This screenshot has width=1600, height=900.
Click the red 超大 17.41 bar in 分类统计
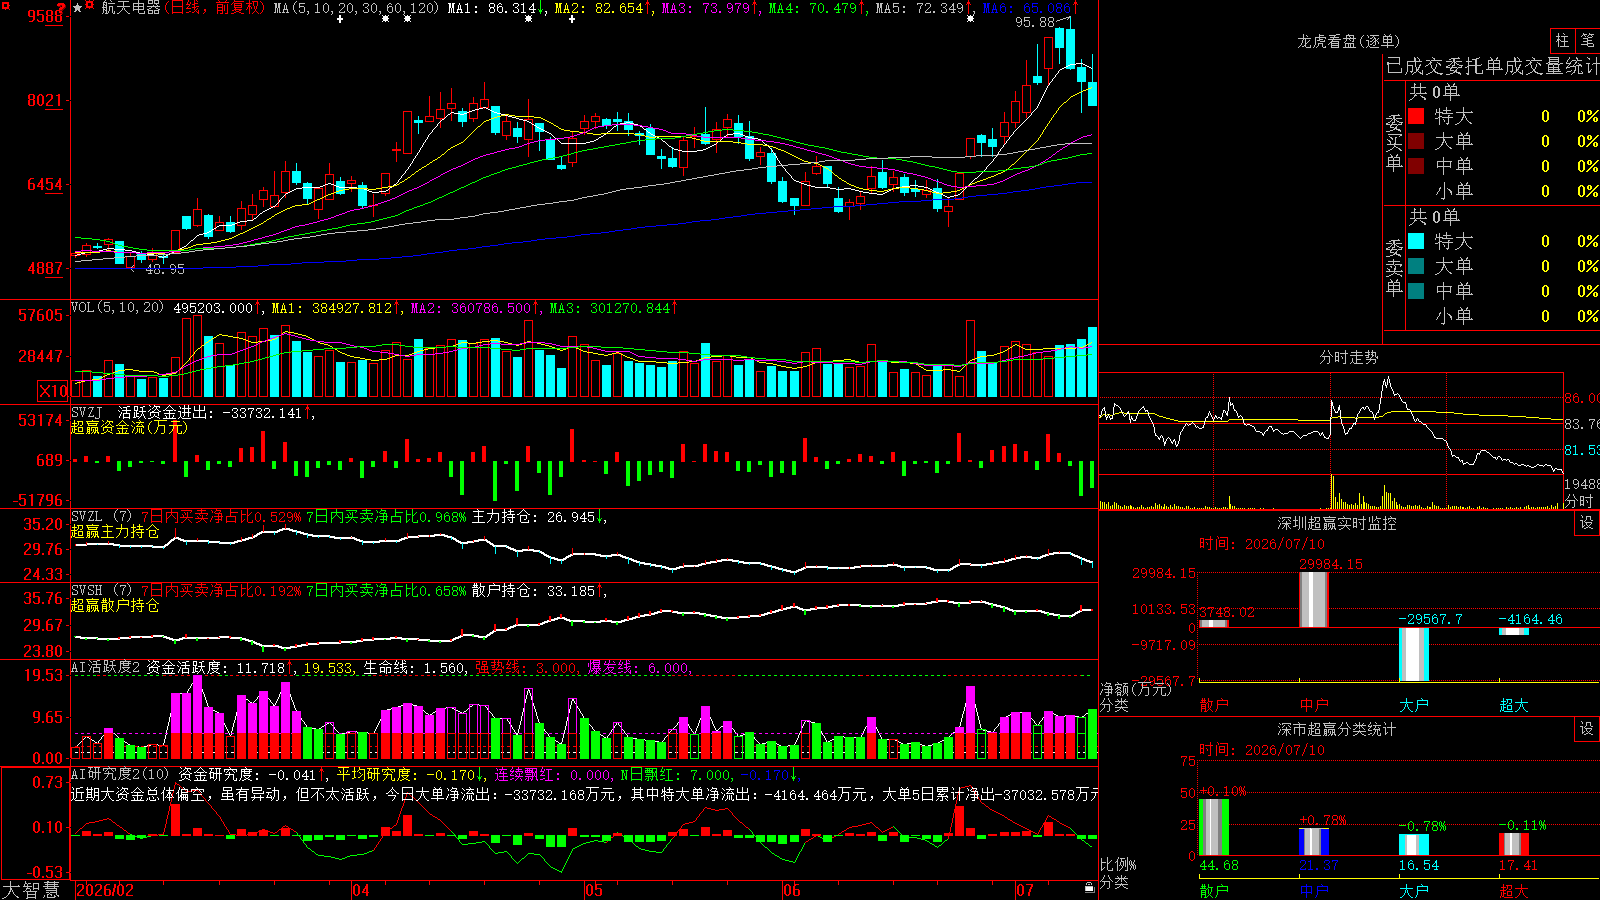(x=1514, y=844)
